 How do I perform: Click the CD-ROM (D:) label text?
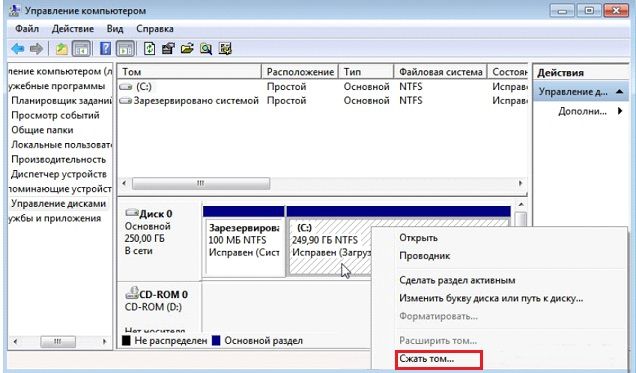(153, 307)
